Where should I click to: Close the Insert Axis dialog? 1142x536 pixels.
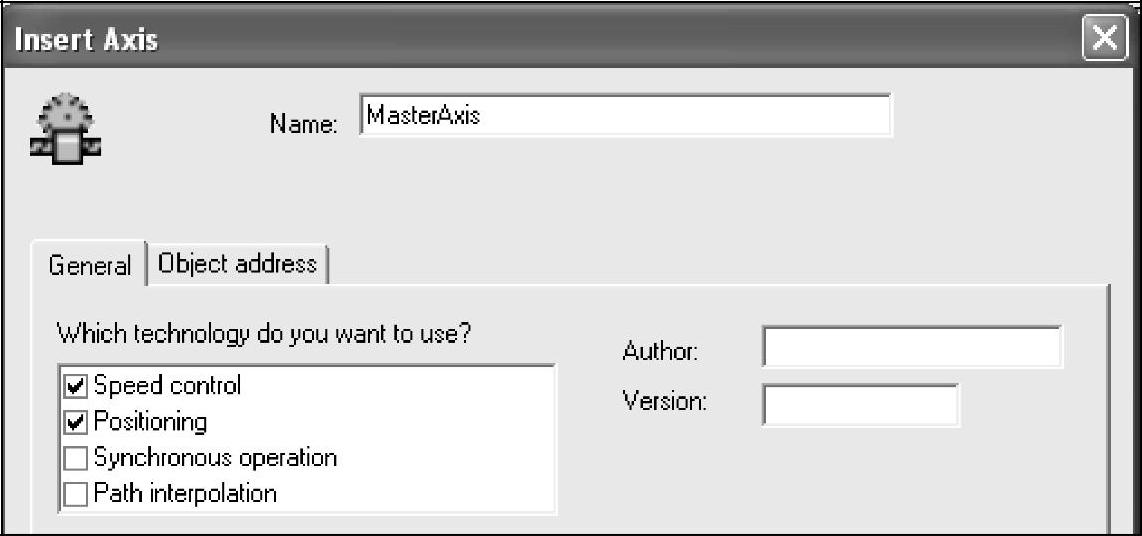tap(1102, 39)
